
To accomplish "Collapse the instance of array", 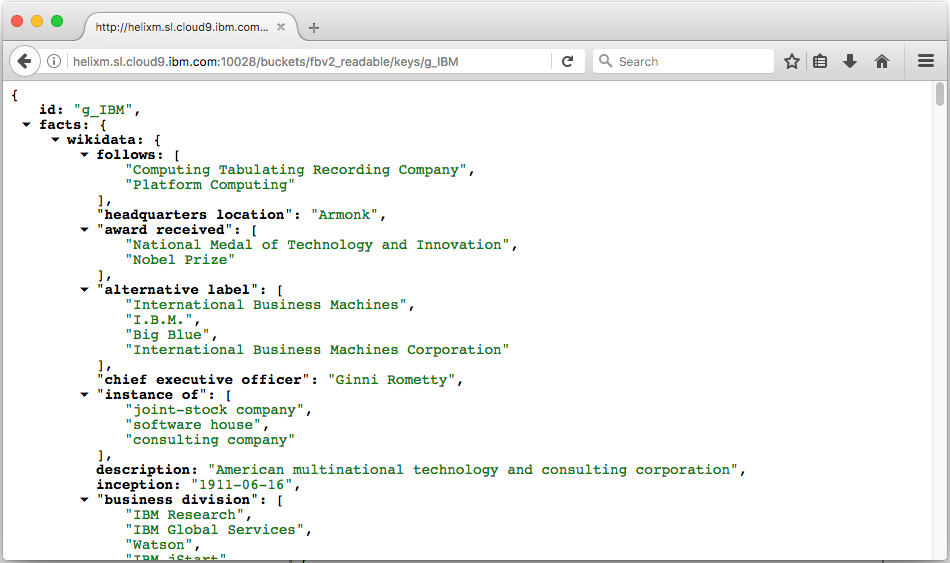I will tap(84, 395).
